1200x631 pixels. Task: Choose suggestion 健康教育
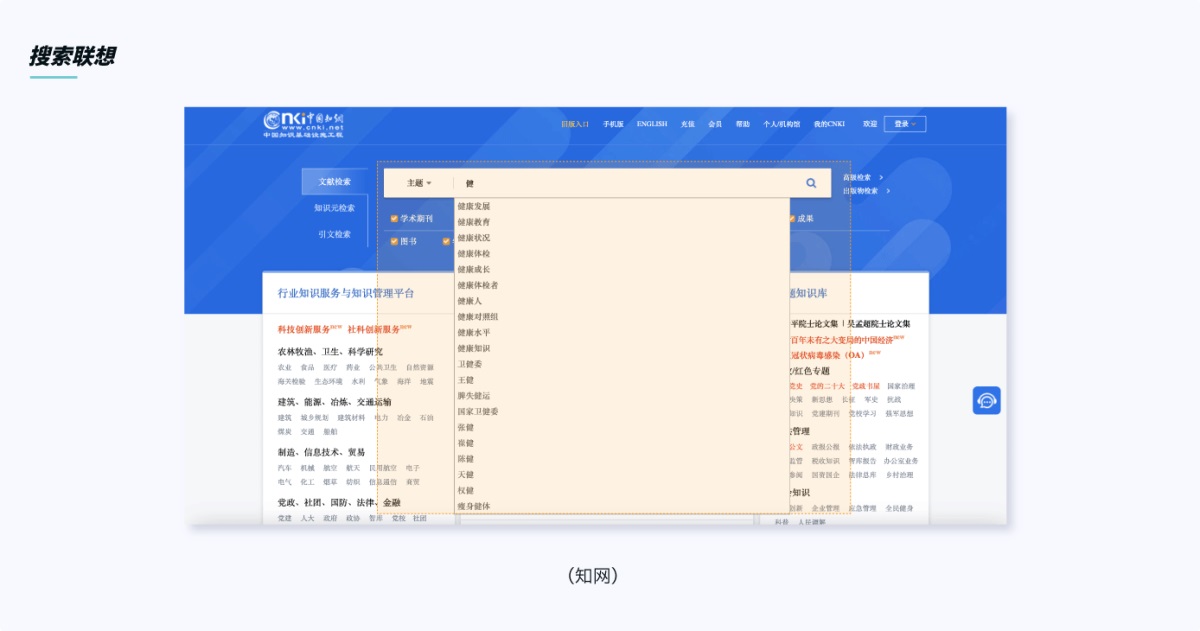[474, 222]
